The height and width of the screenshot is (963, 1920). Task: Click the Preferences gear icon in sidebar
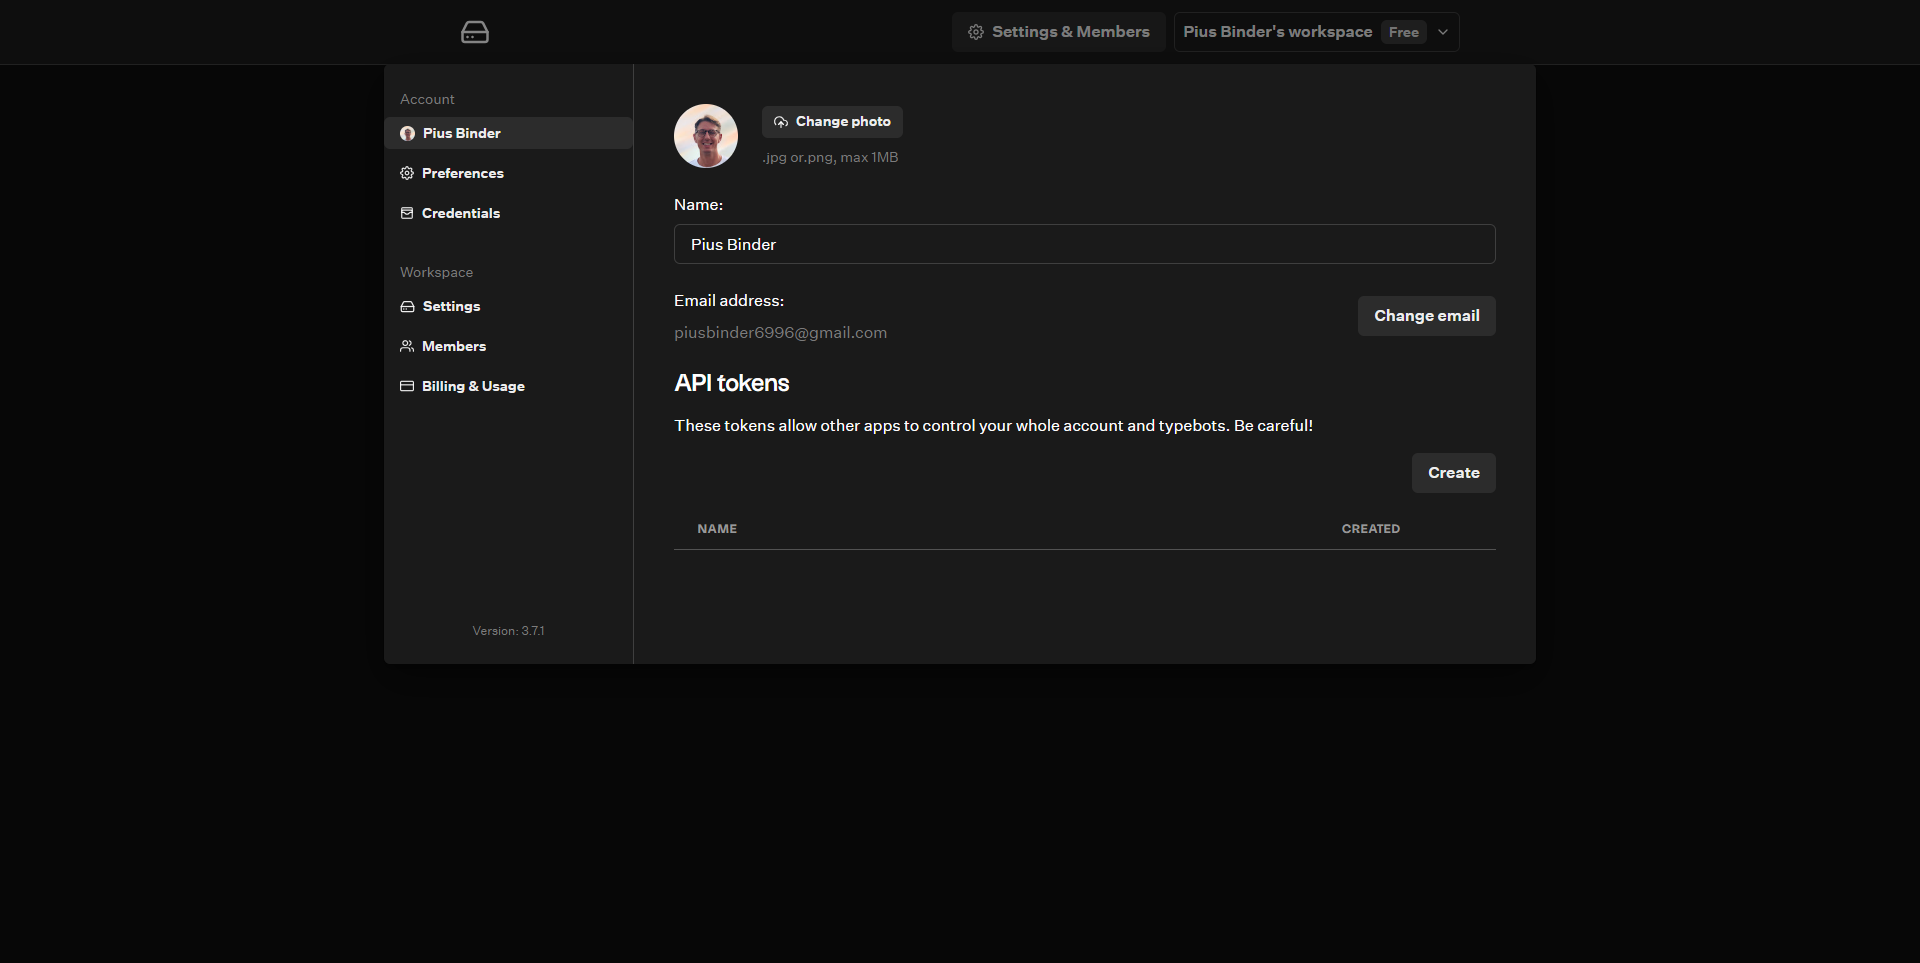tap(407, 173)
